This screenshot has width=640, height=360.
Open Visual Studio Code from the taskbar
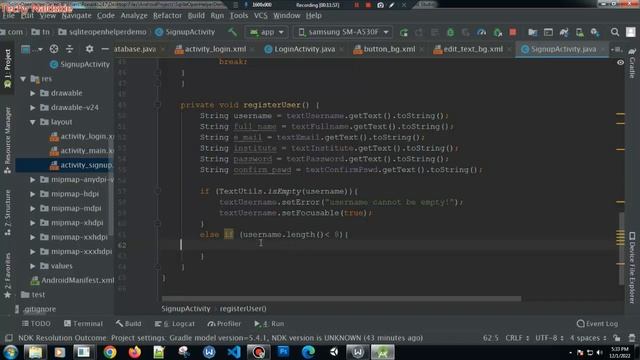coord(234,352)
